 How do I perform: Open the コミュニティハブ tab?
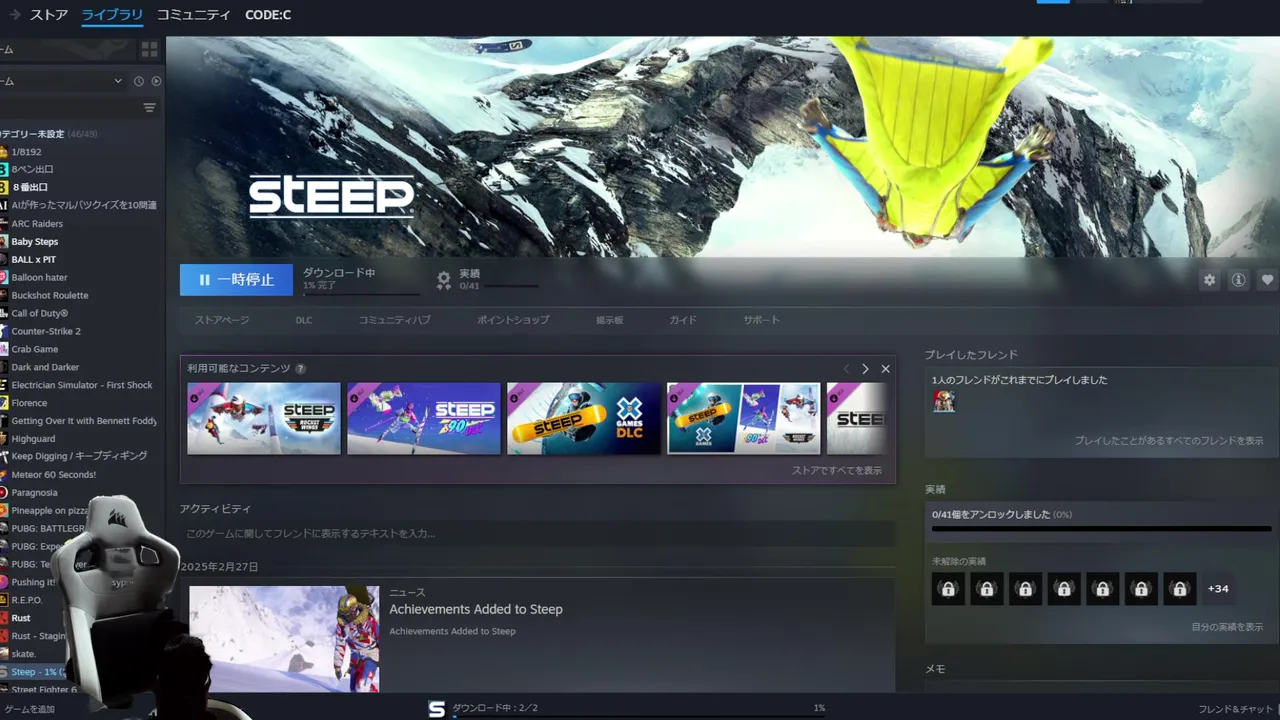[394, 320]
